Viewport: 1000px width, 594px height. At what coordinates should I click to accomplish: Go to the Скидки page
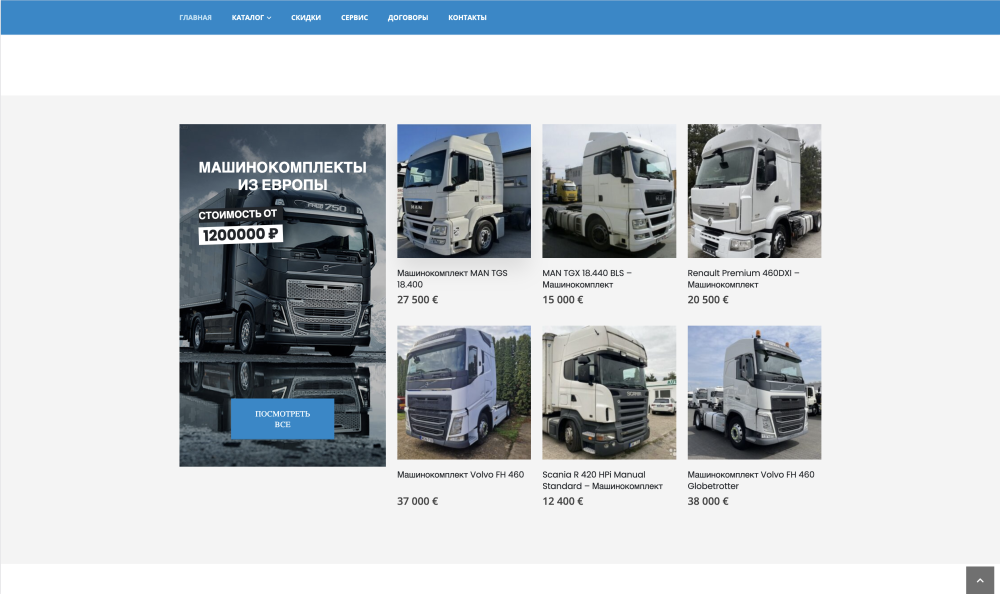(306, 17)
